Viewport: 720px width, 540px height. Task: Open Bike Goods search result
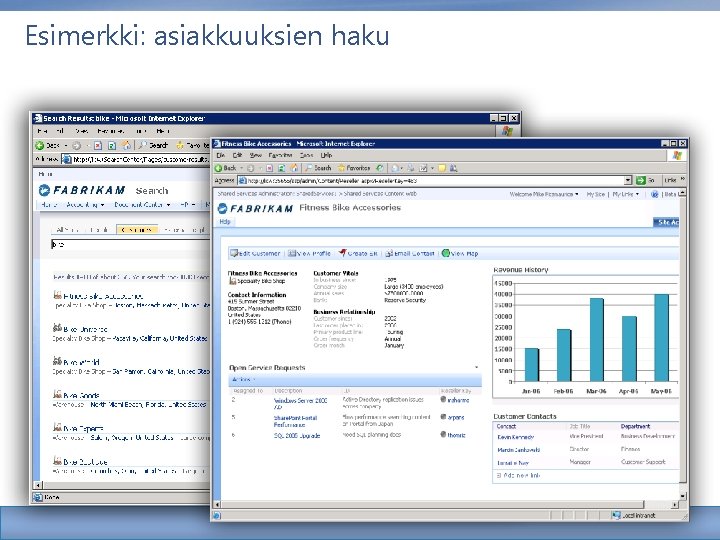[x=81, y=395]
